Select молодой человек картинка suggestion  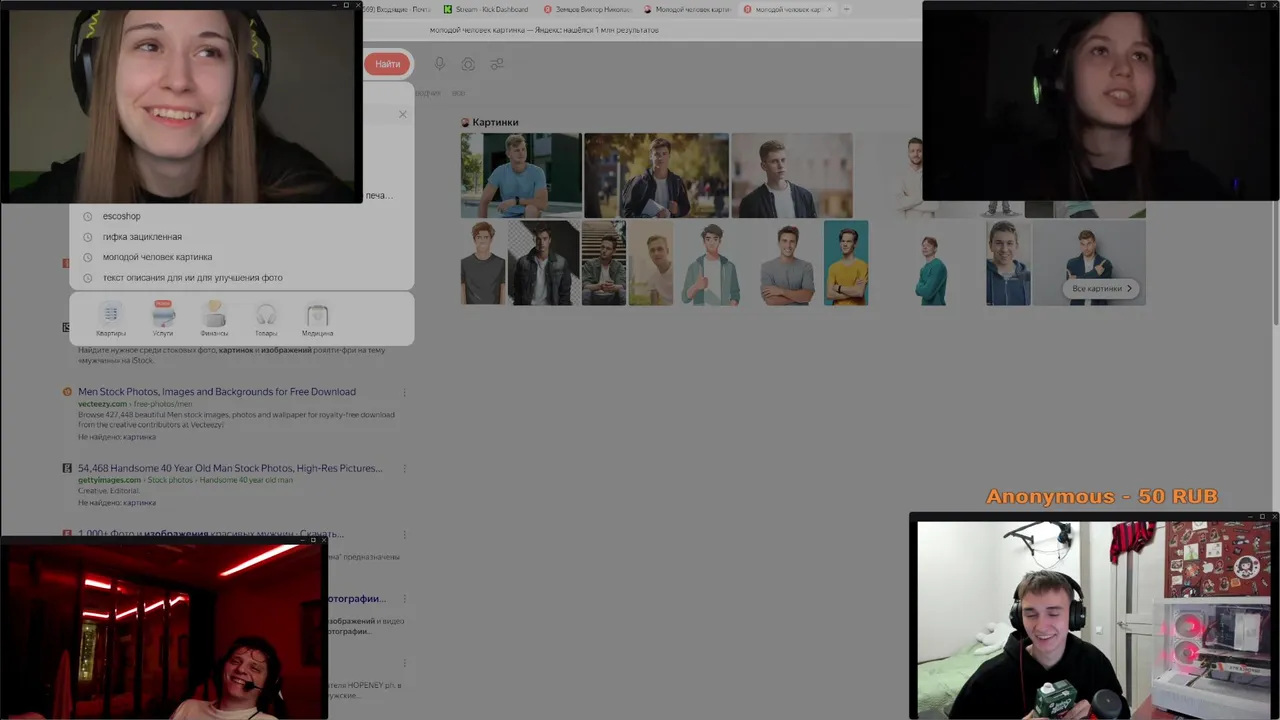coord(157,257)
